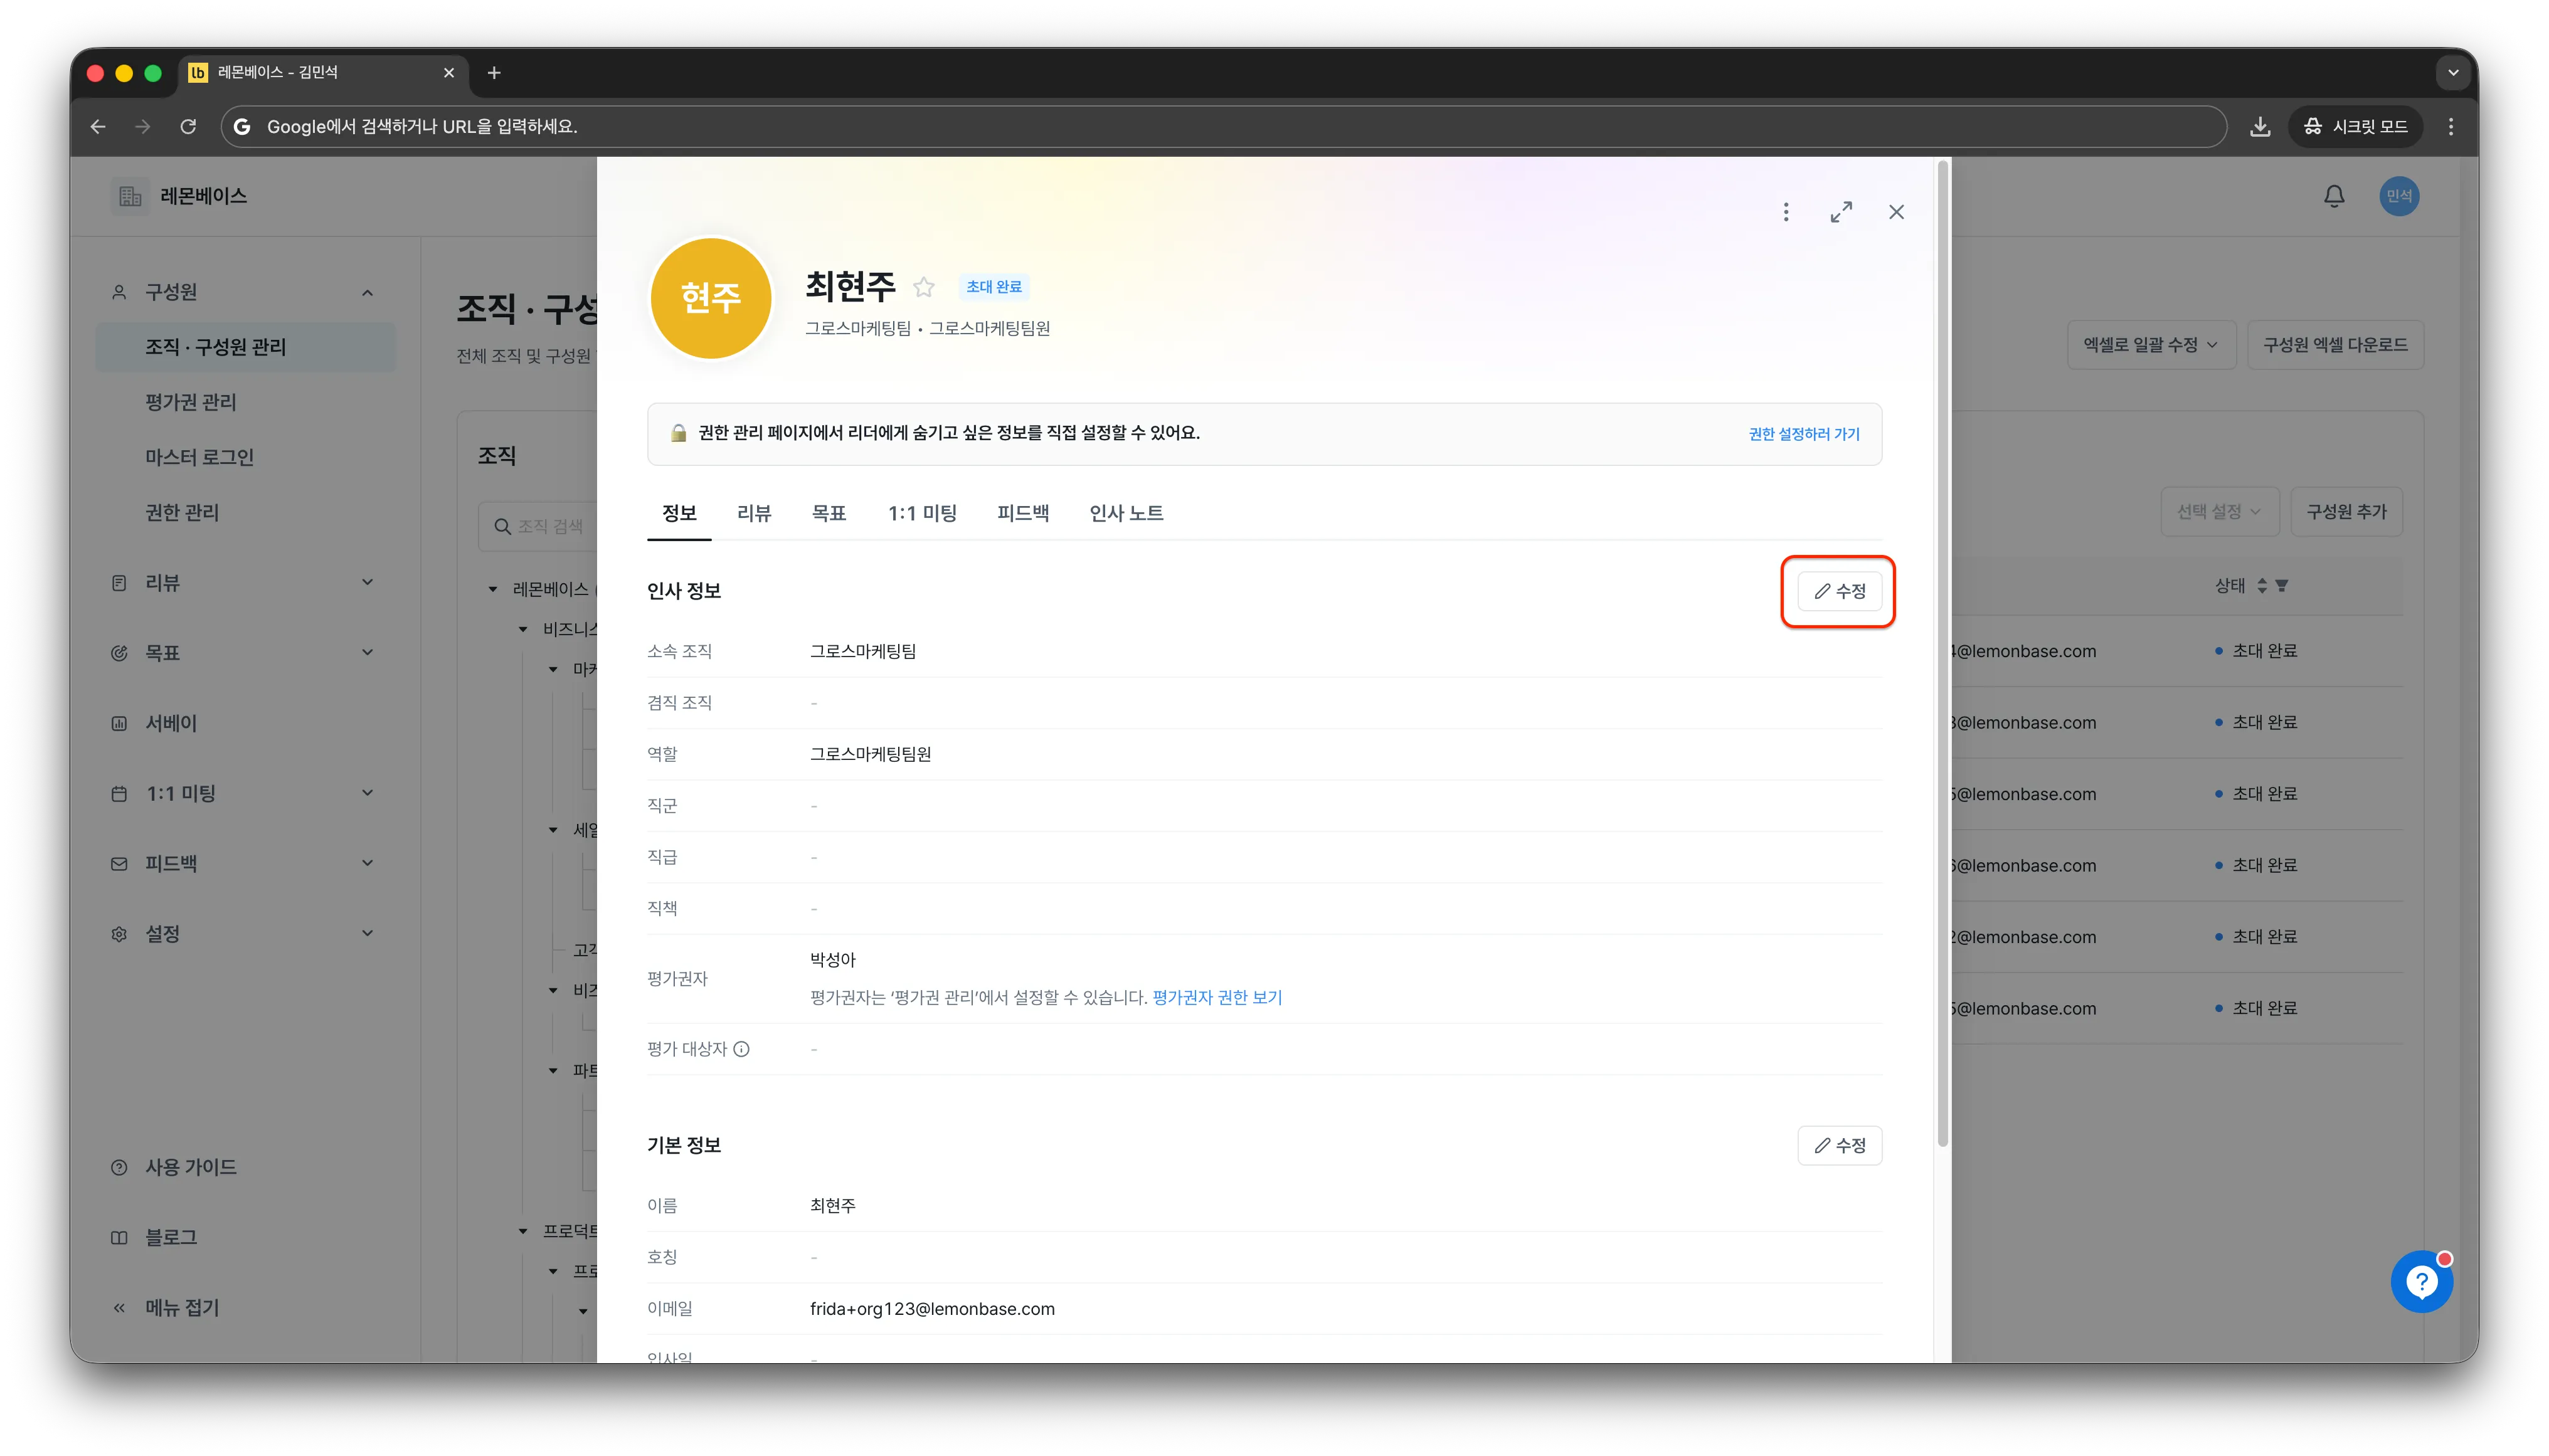Collapse the 레몬베이스 tree node
Image resolution: width=2549 pixels, height=1456 pixels.
coord(492,589)
